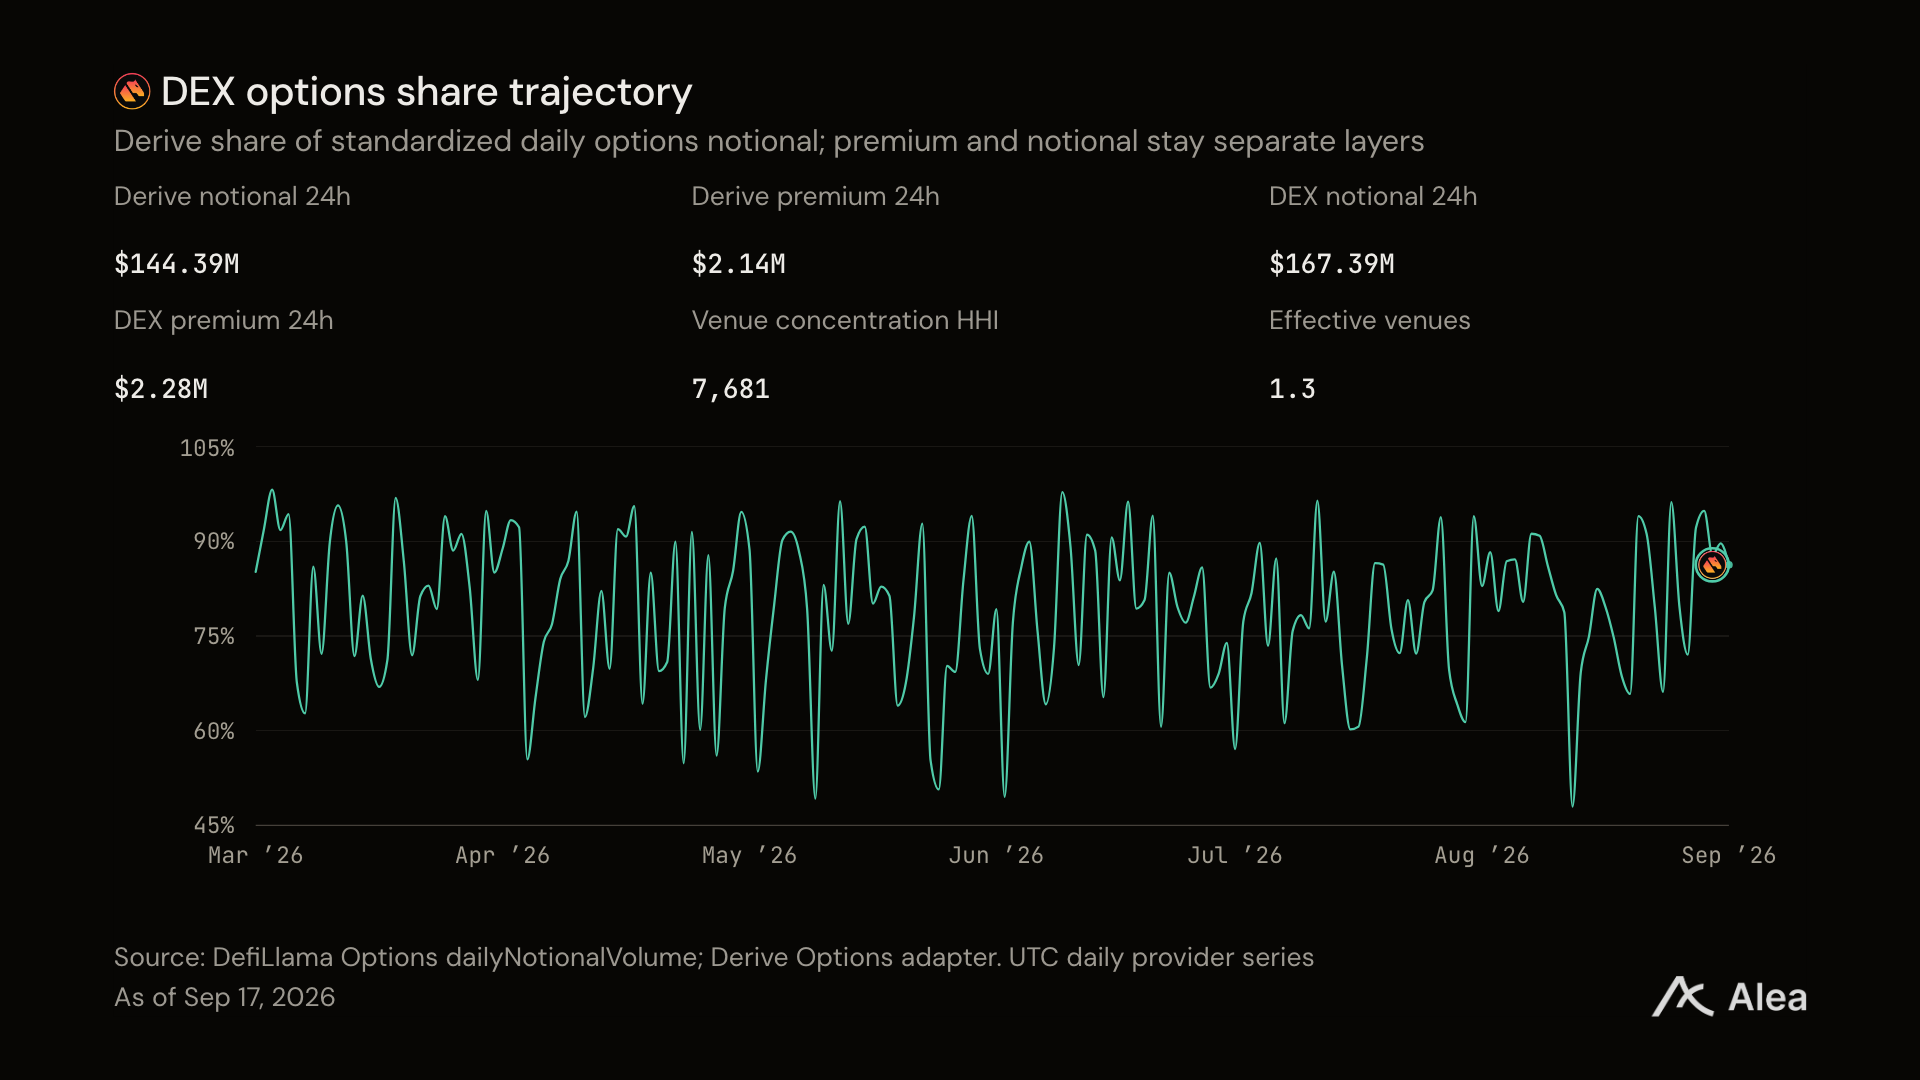Click the 105% y-axis label
Viewport: 1920px width, 1080px height.
[207, 448]
